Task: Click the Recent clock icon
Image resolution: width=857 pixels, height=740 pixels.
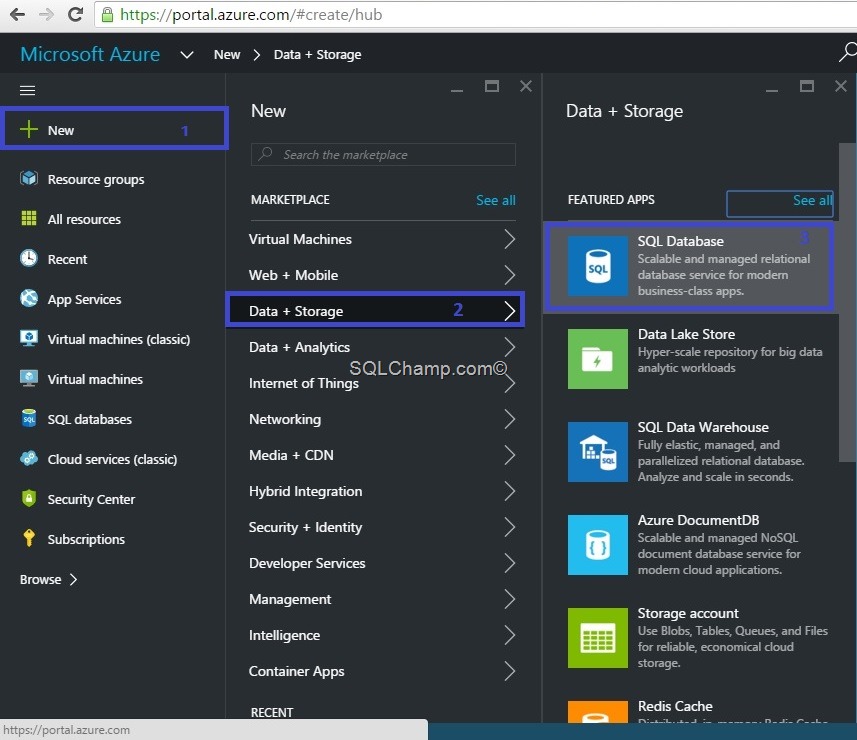Action: [x=29, y=258]
